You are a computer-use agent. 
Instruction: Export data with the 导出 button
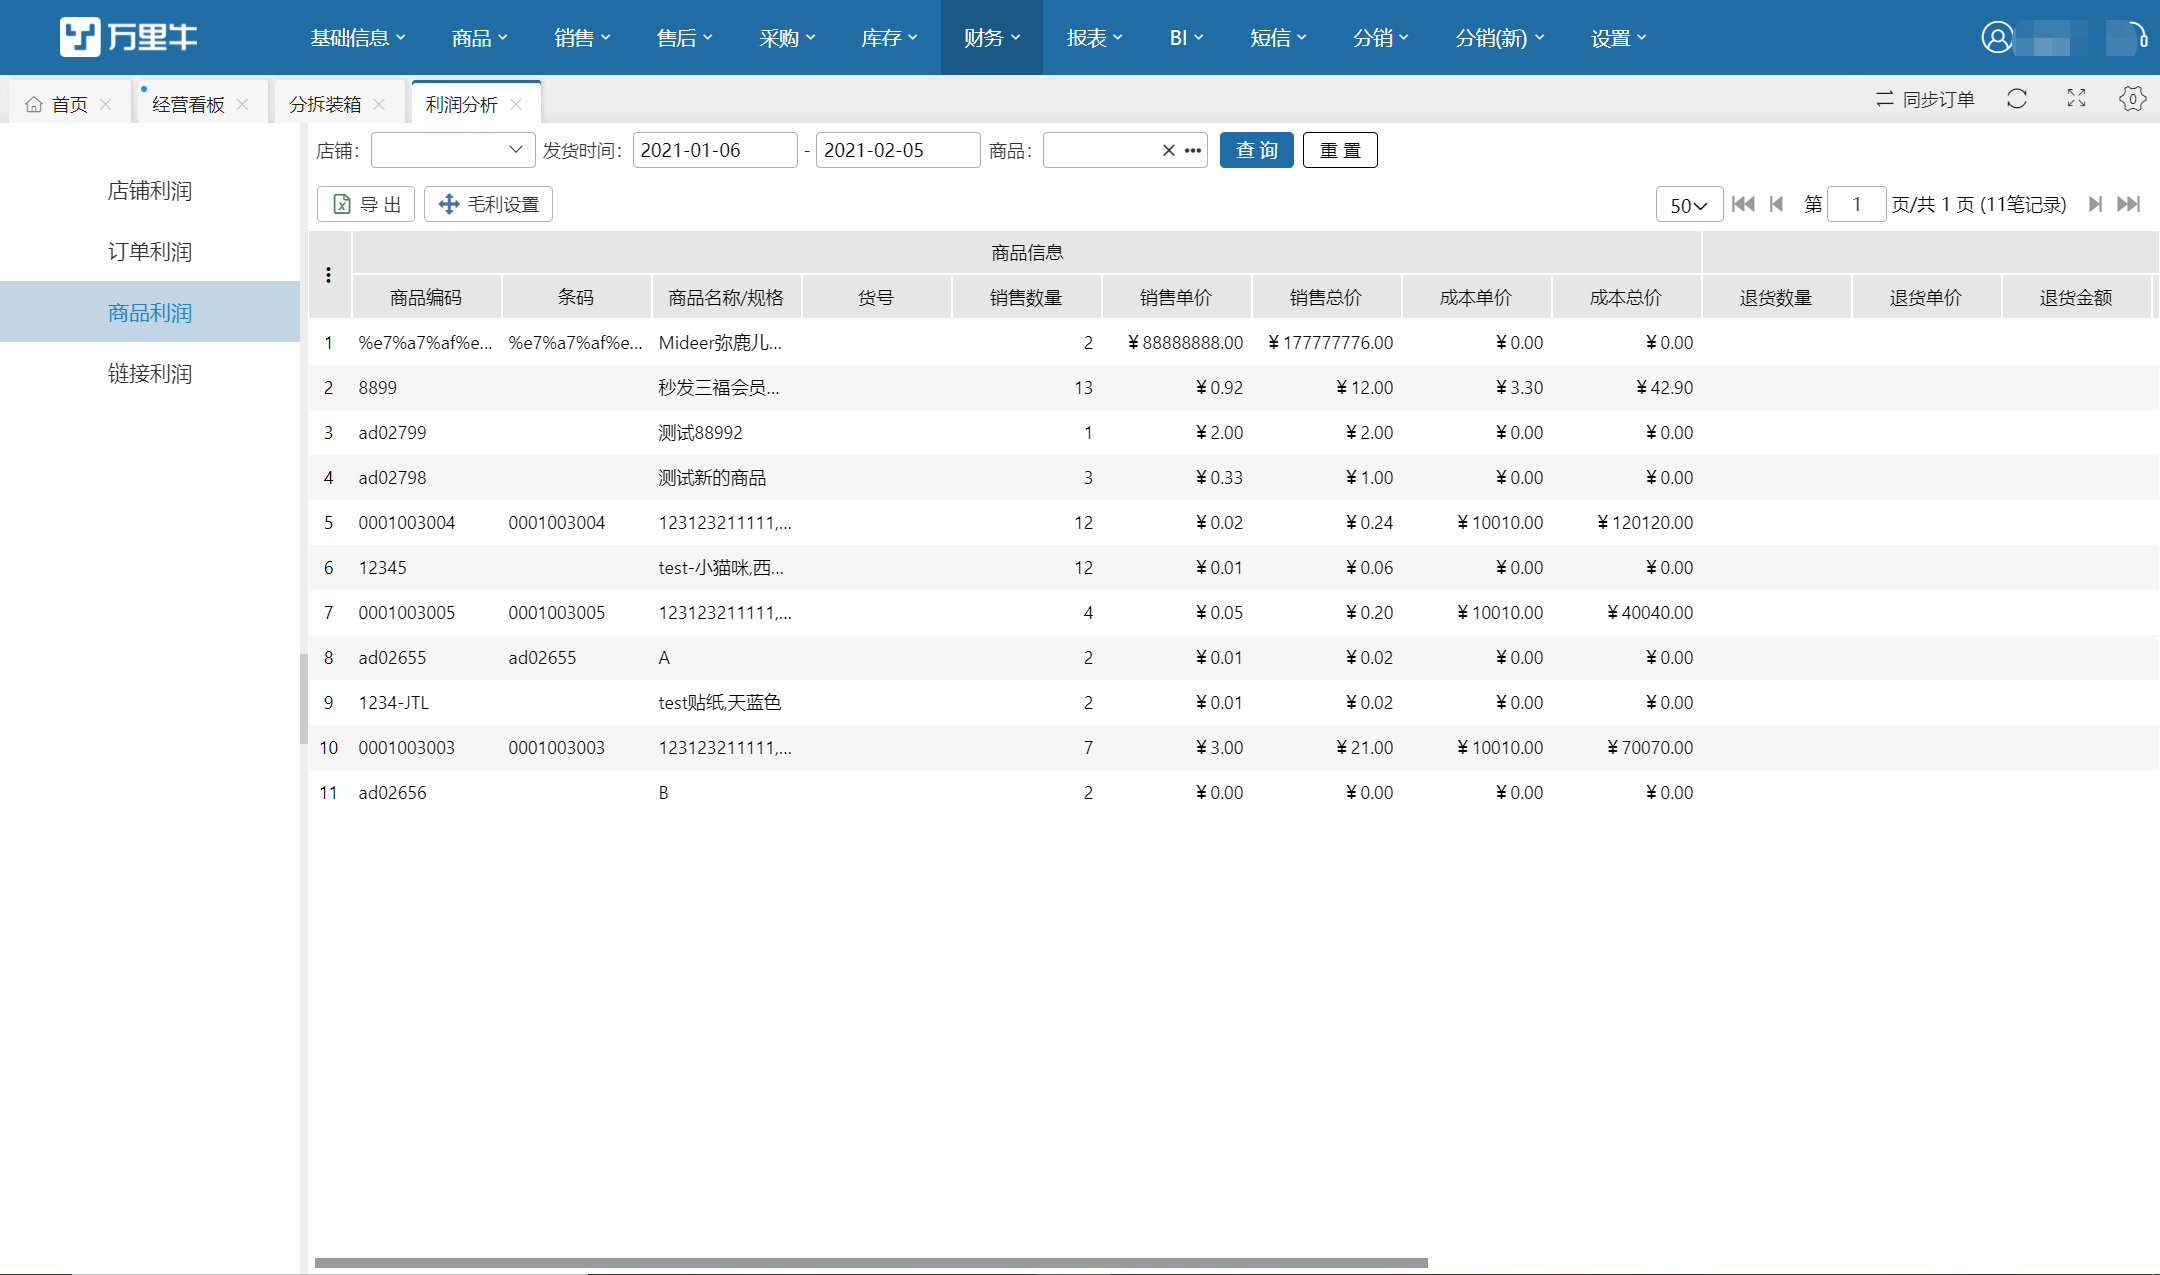pyautogui.click(x=366, y=204)
